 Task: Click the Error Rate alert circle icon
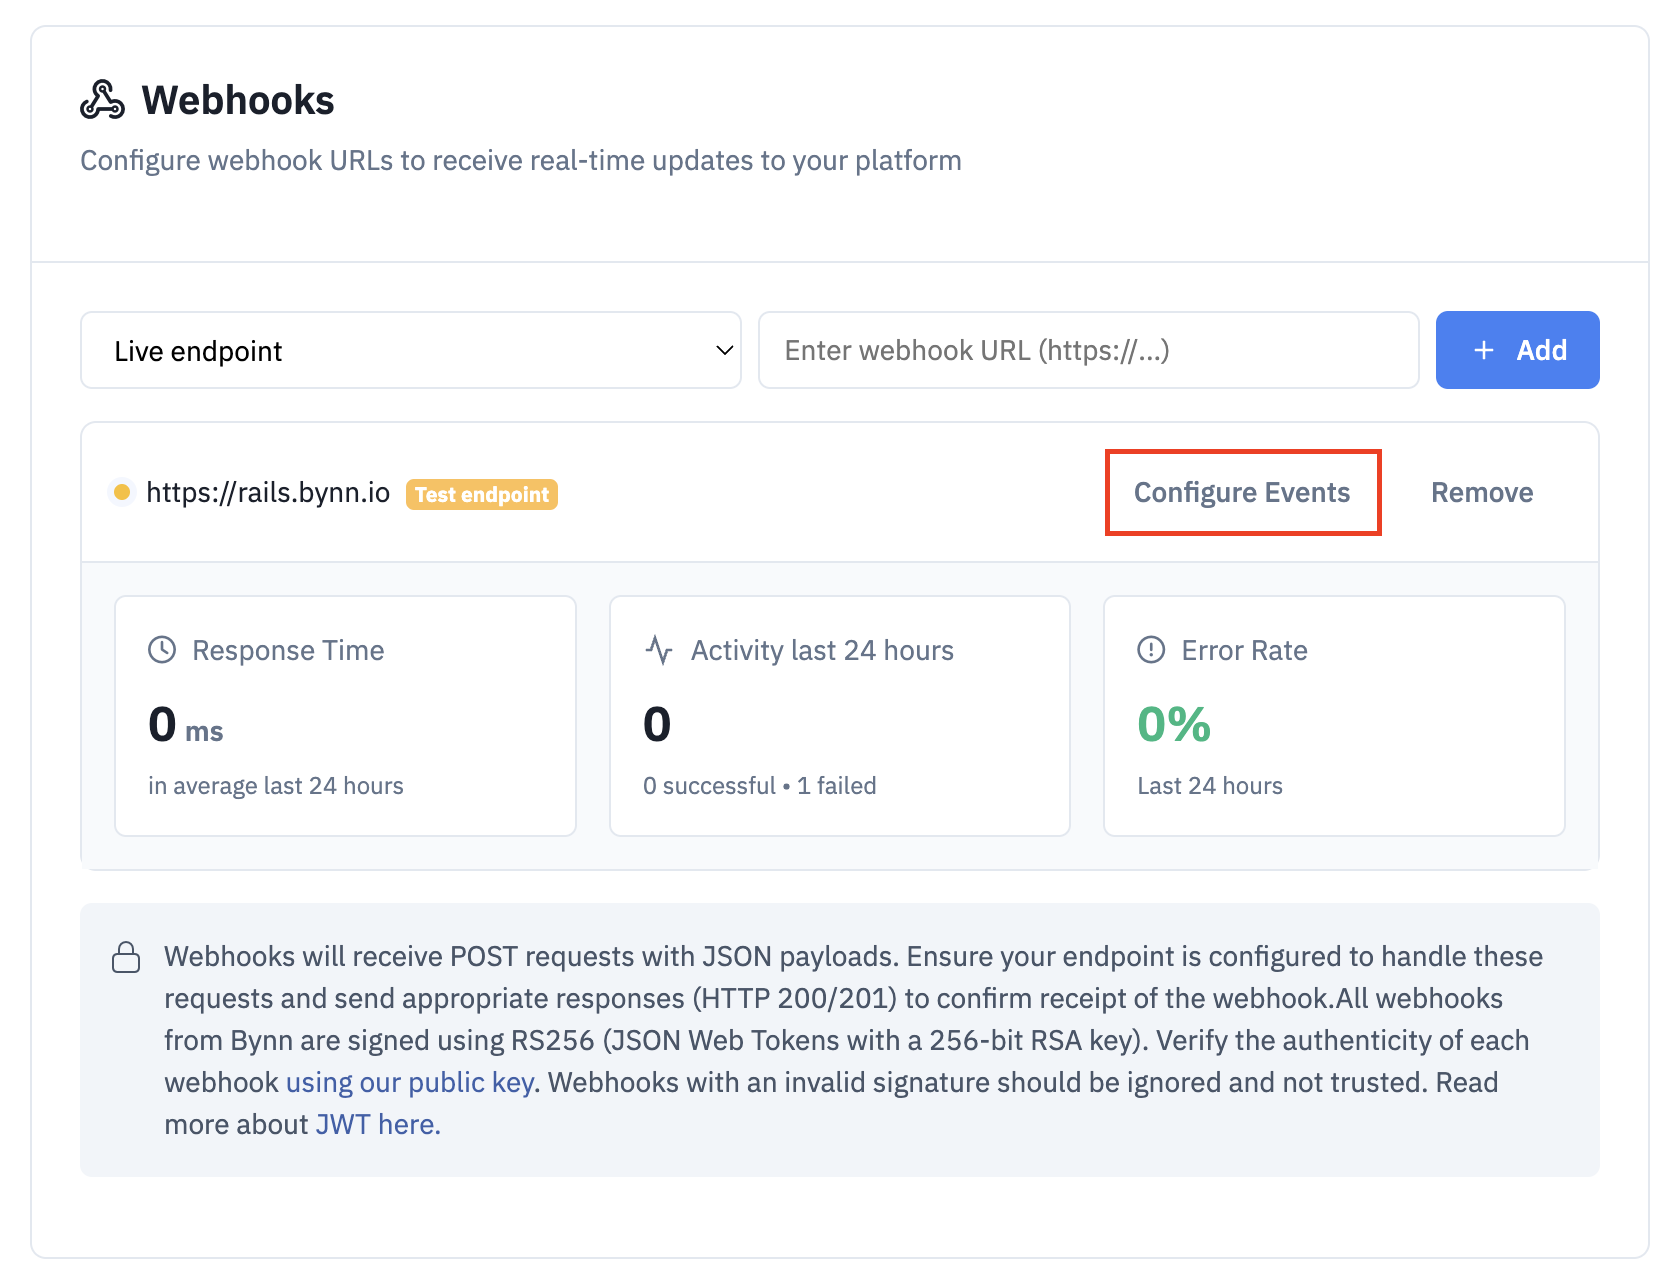point(1151,650)
